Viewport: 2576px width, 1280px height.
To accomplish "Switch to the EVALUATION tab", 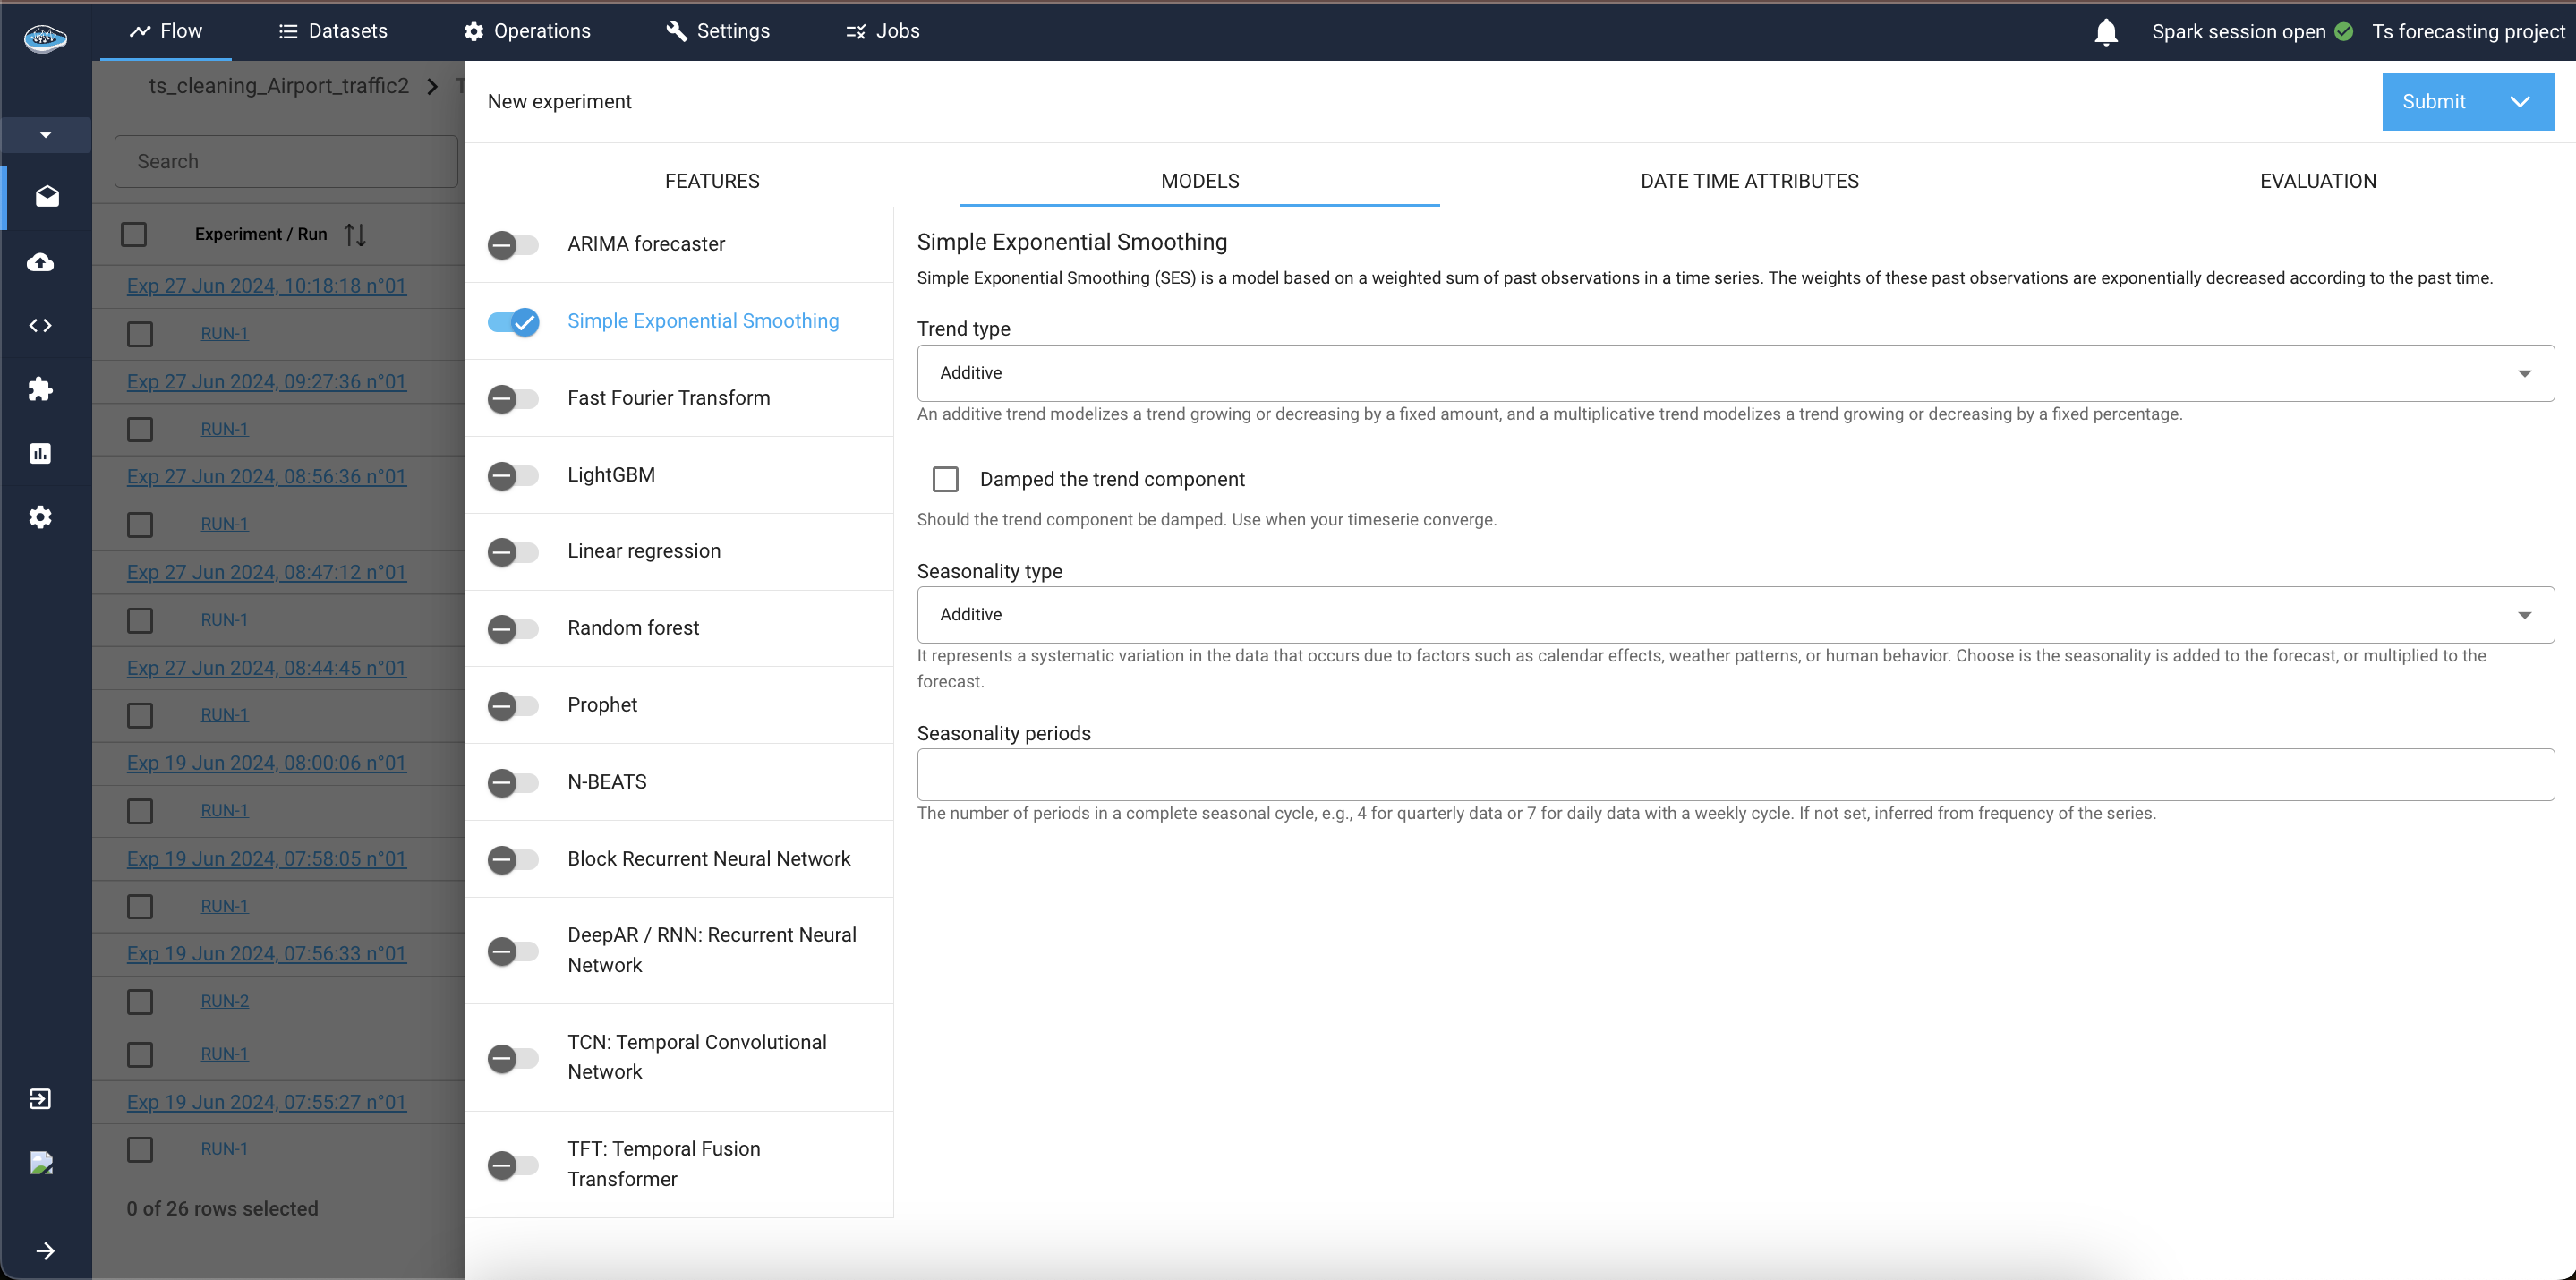I will coord(2317,181).
